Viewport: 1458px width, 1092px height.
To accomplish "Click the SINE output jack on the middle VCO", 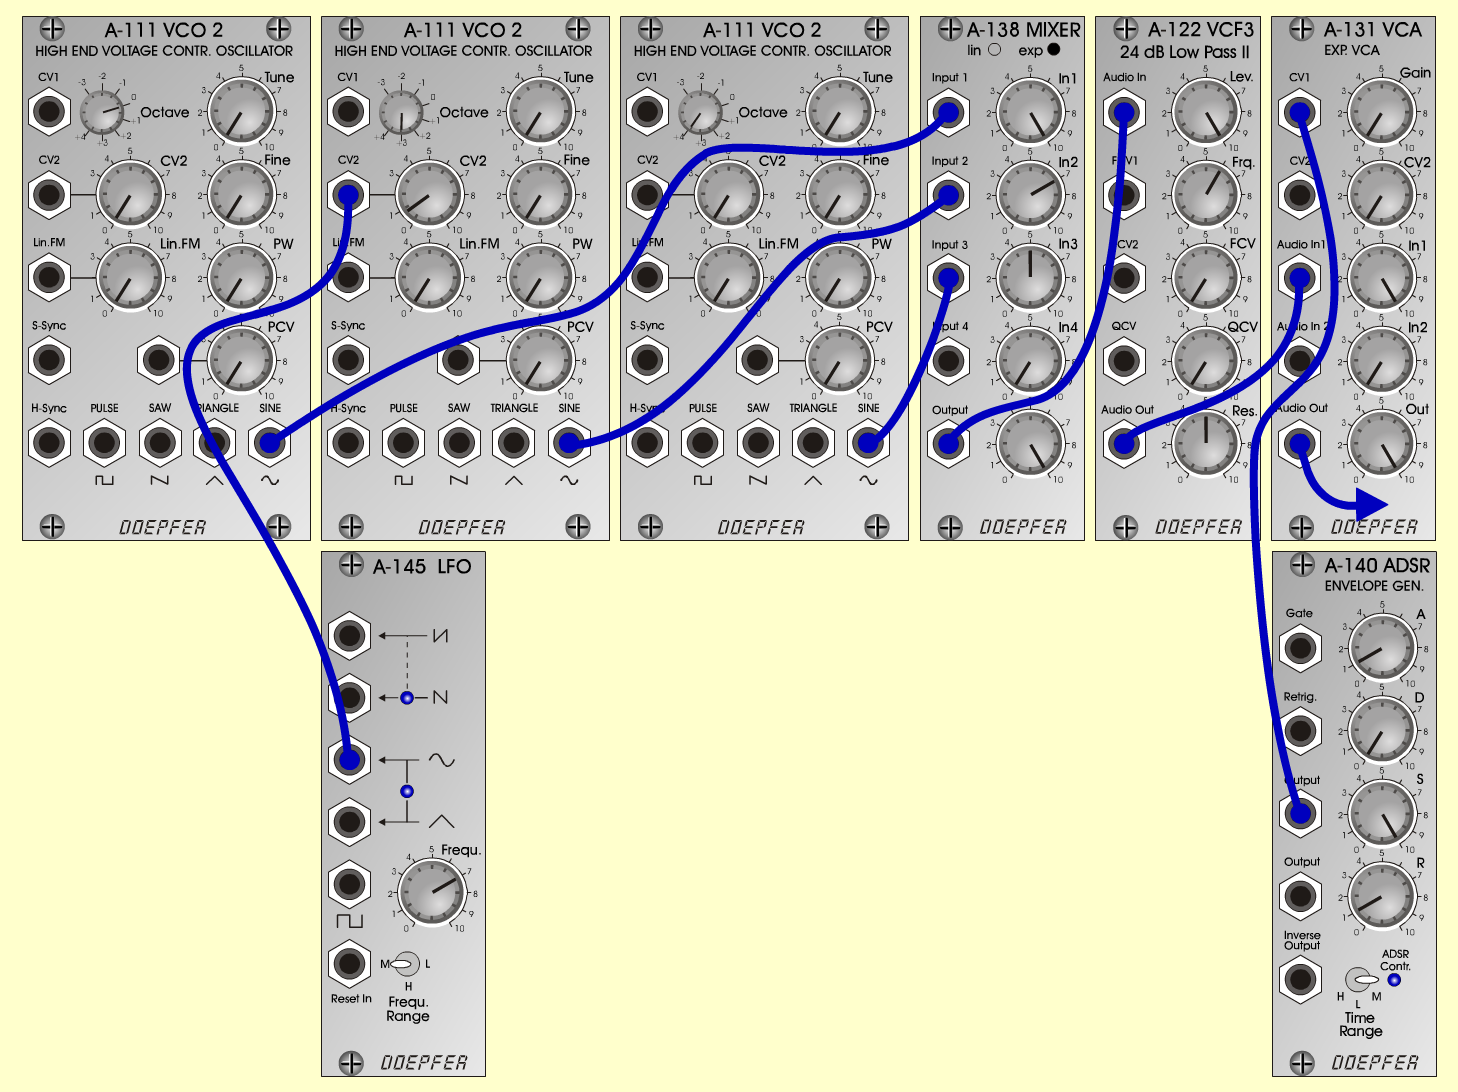I will pyautogui.click(x=569, y=443).
